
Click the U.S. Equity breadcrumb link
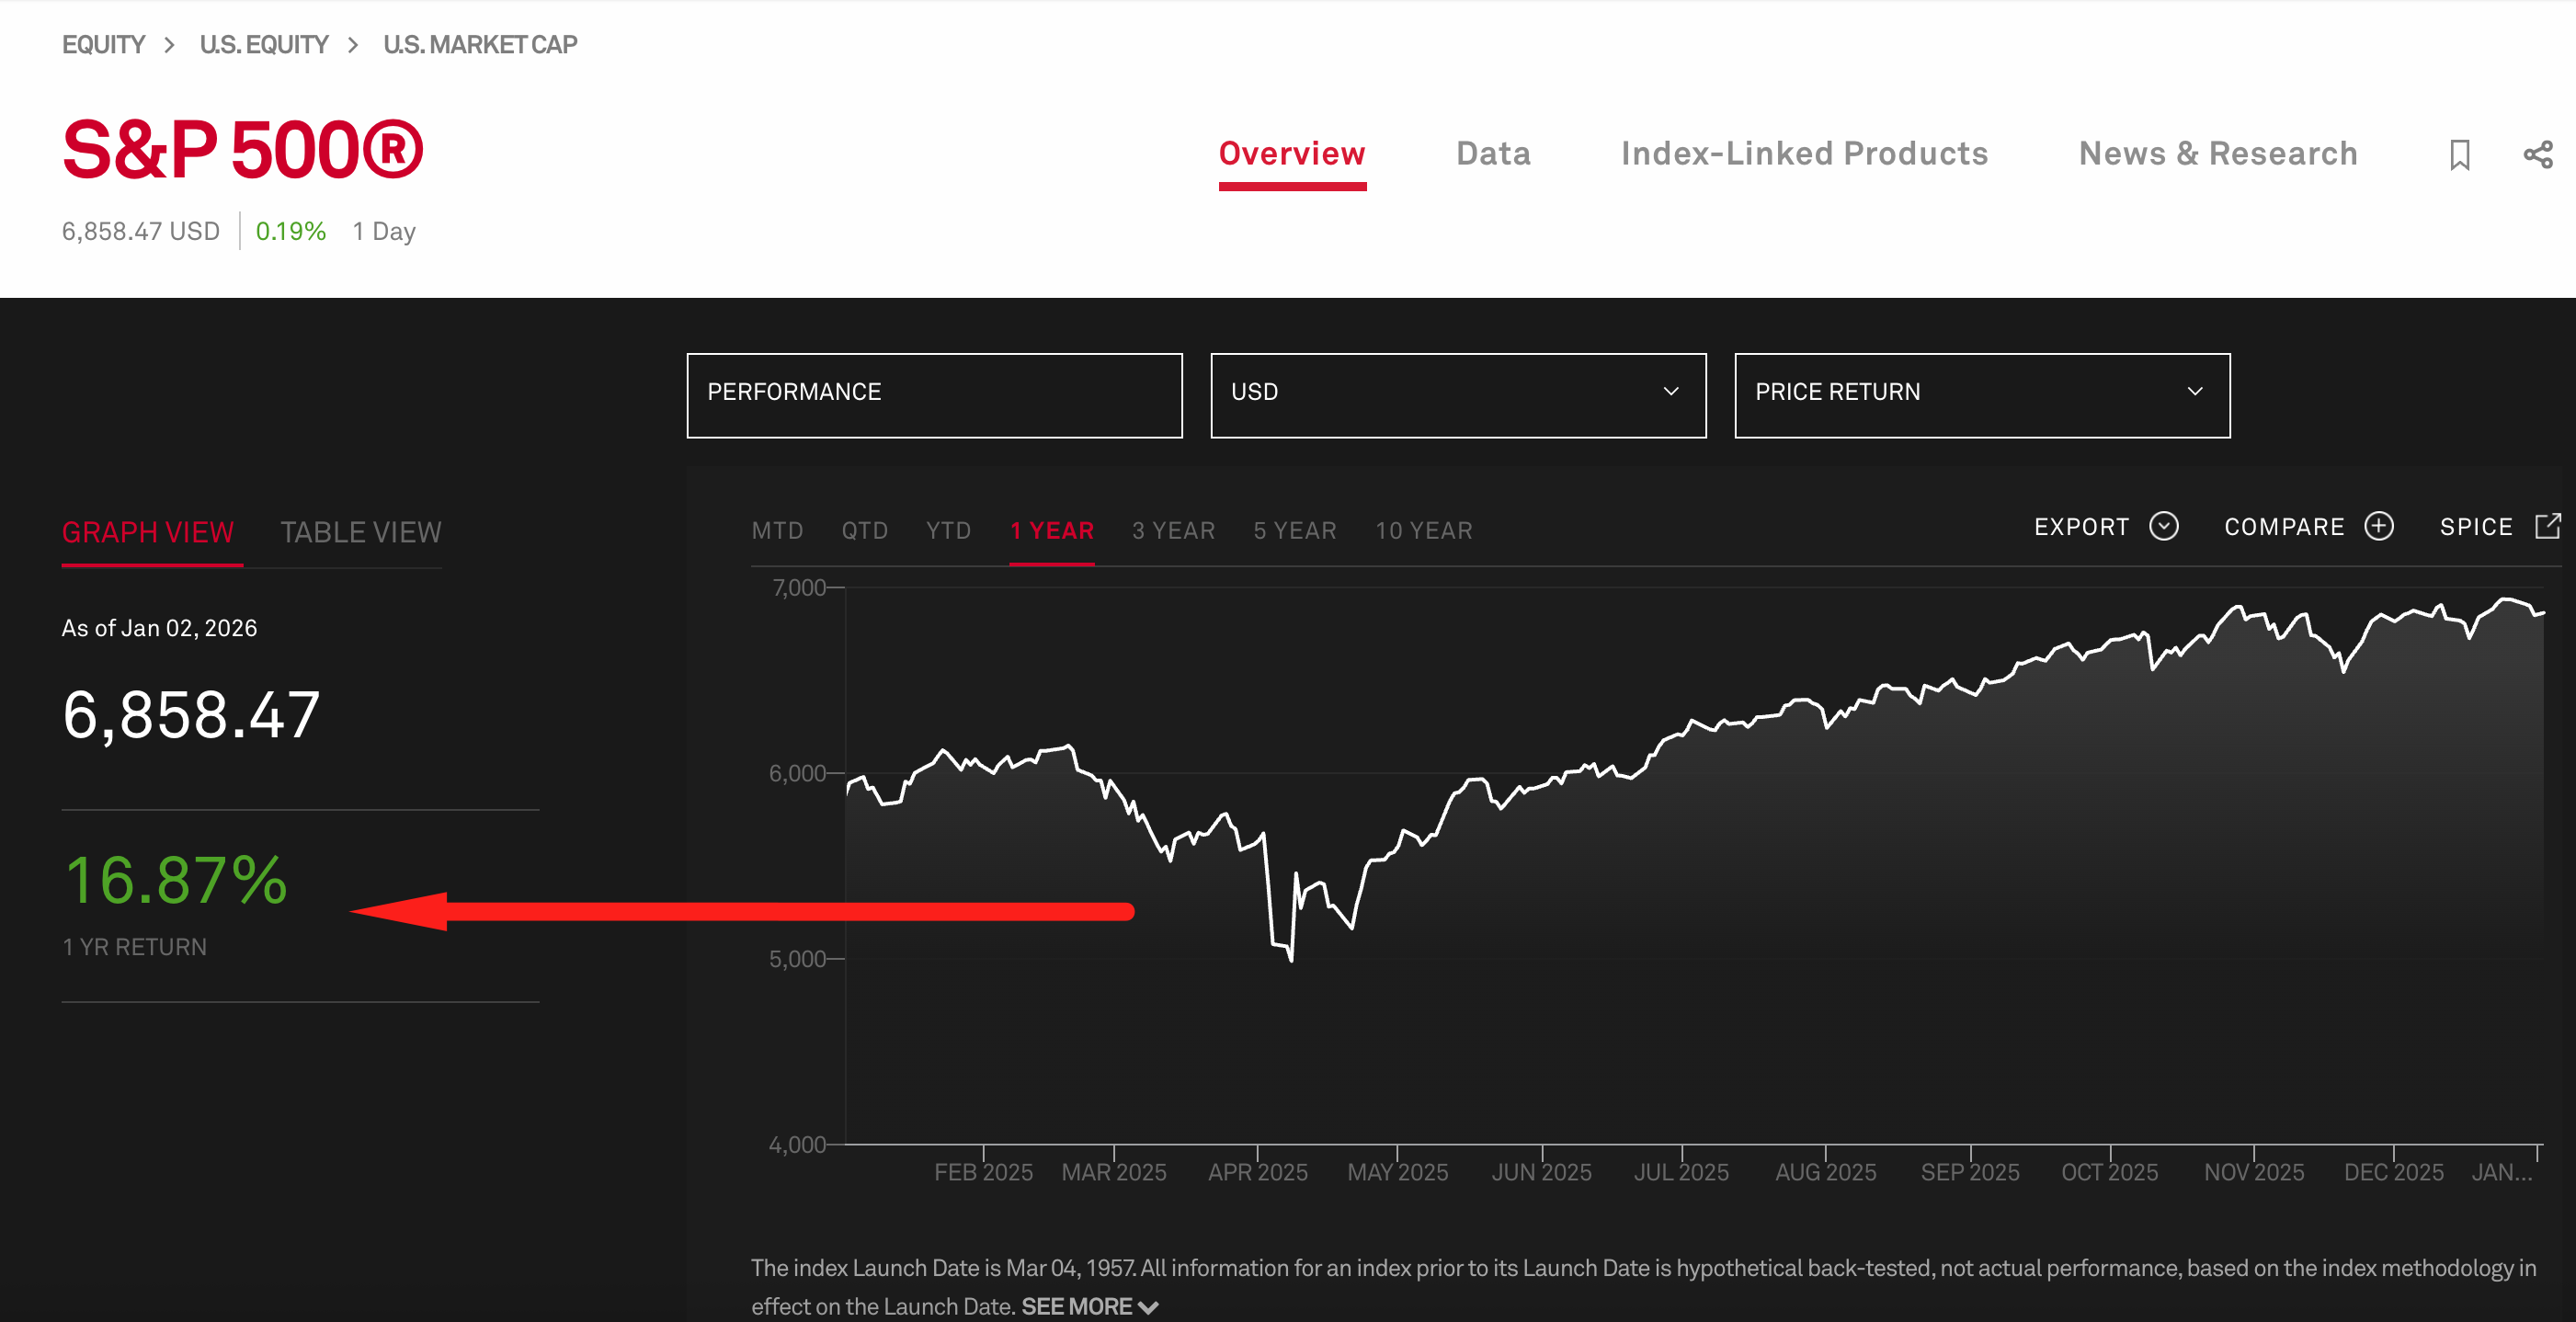coord(264,45)
